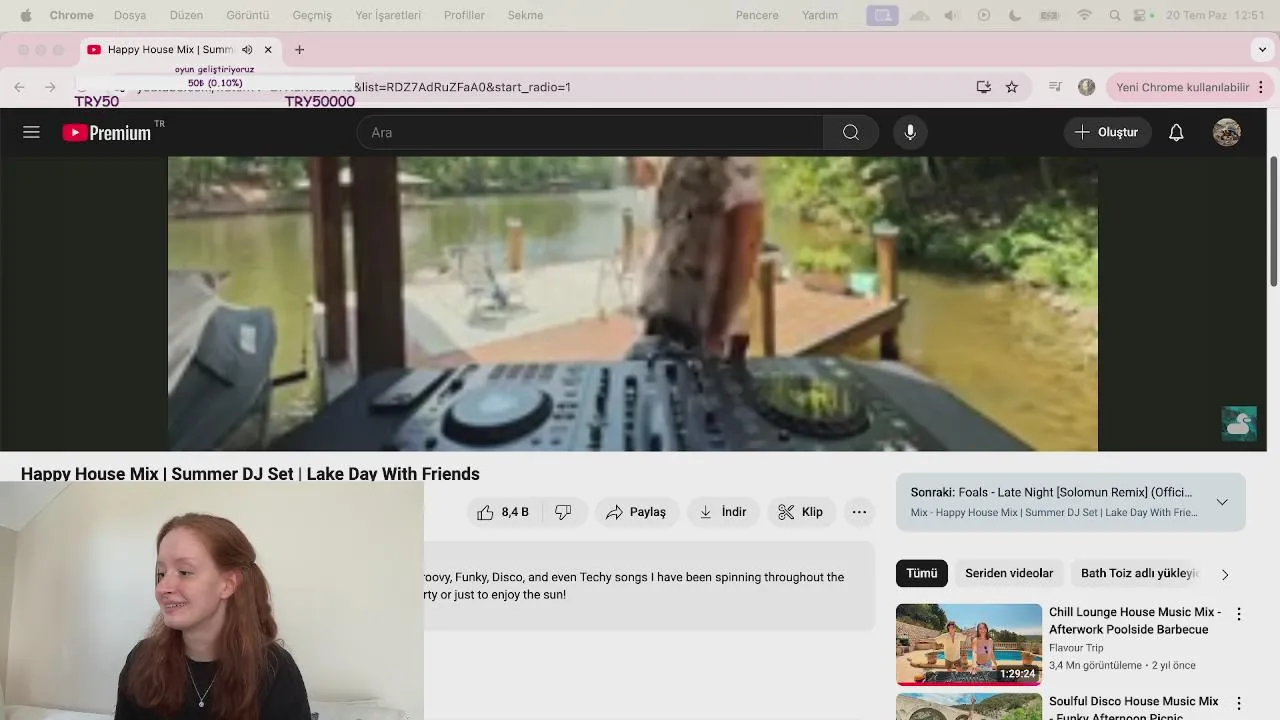Click the Klip button
The width and height of the screenshot is (1280, 720).
tap(801, 512)
